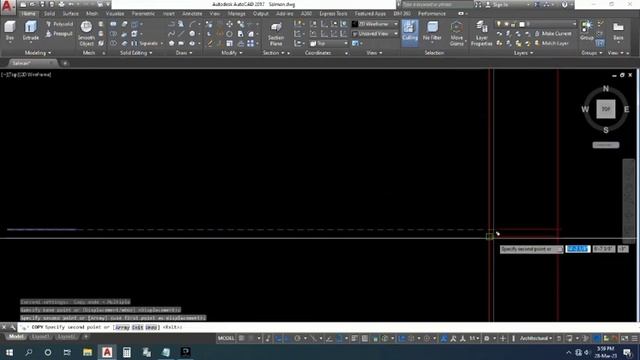This screenshot has height=360, width=640.
Task: Expand the Modify panel dropdown
Action: pos(231,53)
